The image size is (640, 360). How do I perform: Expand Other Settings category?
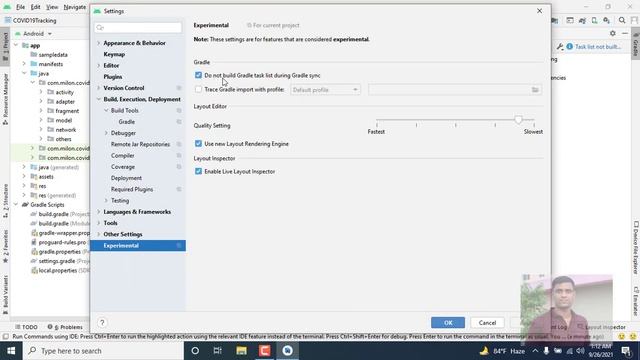[x=99, y=234]
